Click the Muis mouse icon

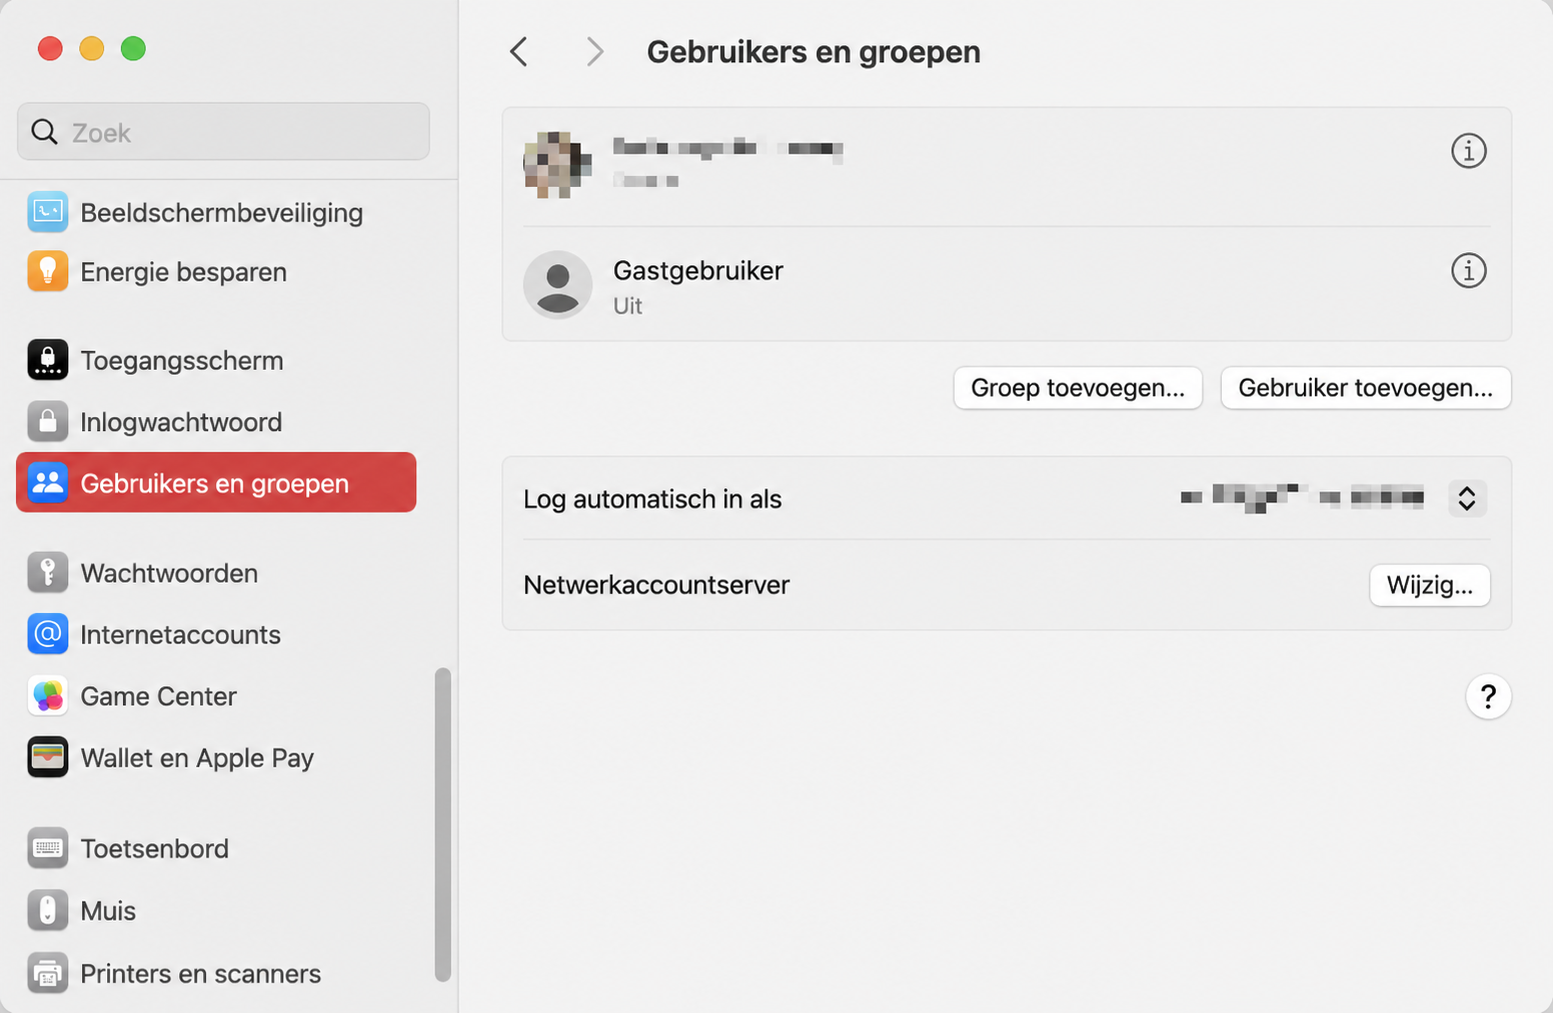point(48,910)
